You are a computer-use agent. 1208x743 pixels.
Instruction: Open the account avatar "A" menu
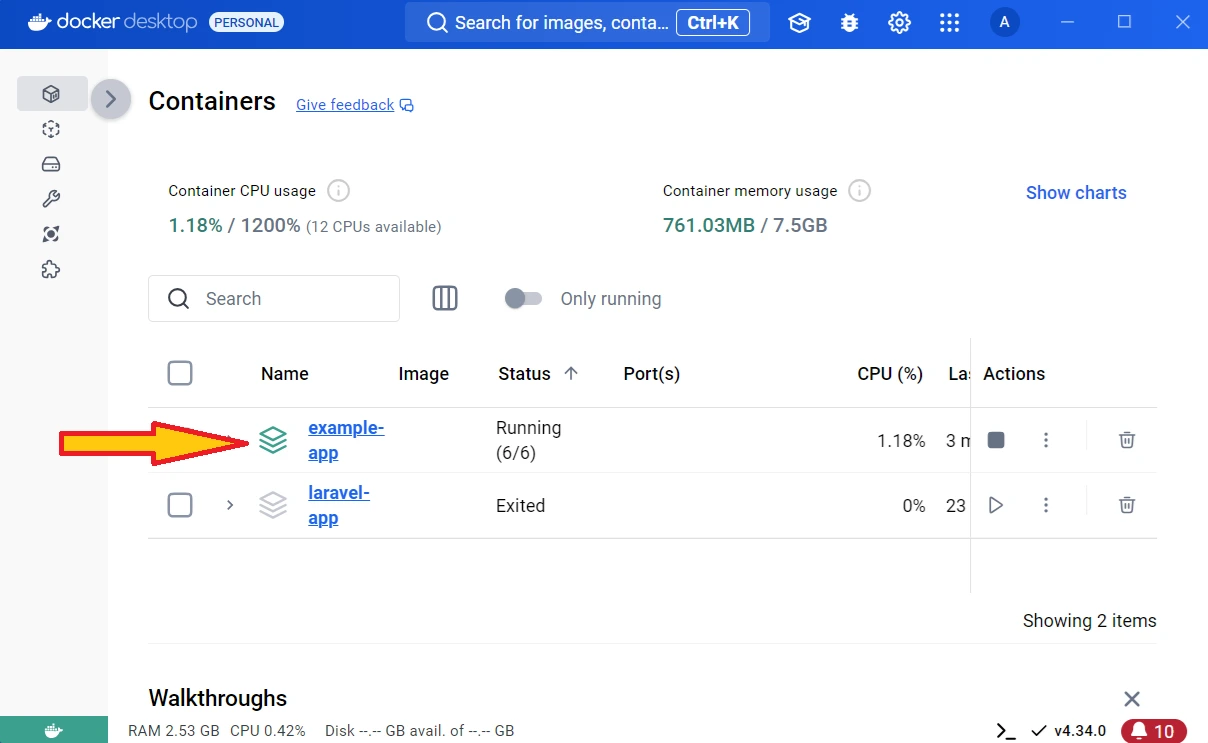tap(1004, 23)
